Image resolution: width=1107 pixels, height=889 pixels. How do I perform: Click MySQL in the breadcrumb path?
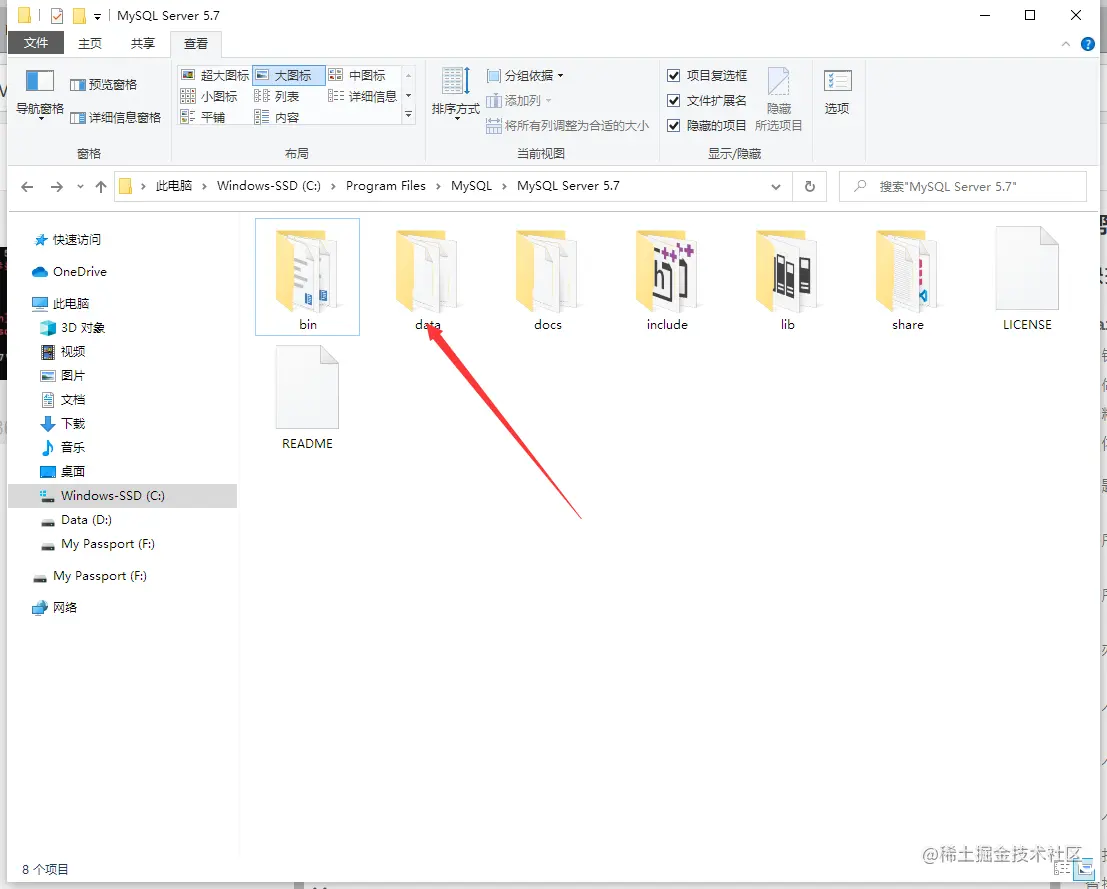click(x=470, y=185)
